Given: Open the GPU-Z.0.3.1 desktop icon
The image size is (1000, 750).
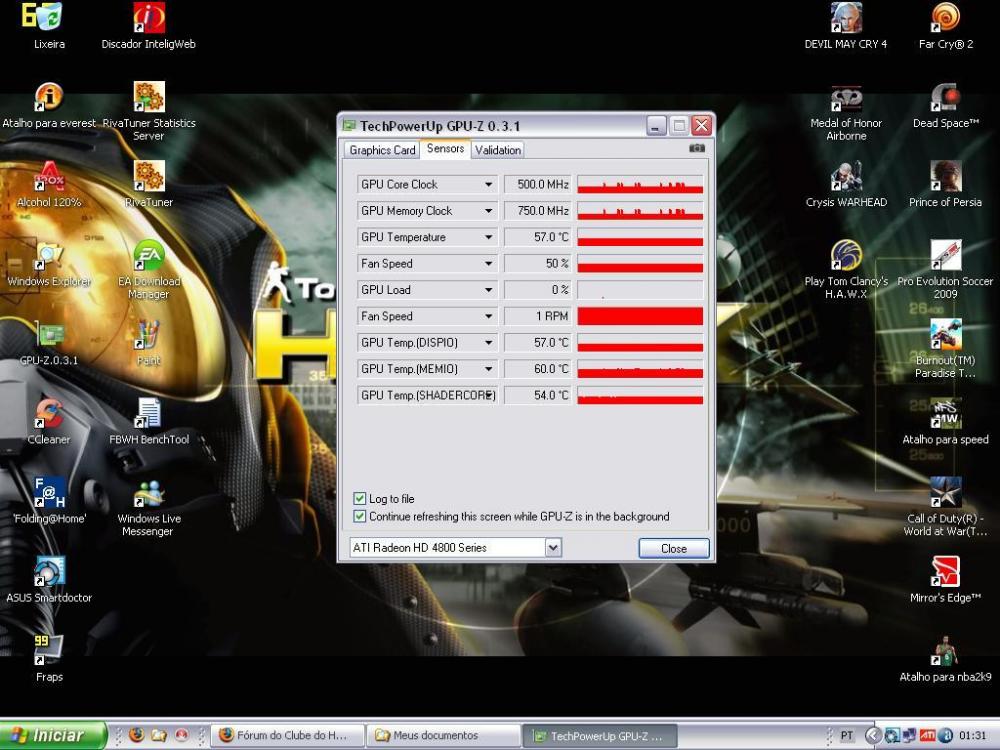Looking at the screenshot, I should (48, 336).
